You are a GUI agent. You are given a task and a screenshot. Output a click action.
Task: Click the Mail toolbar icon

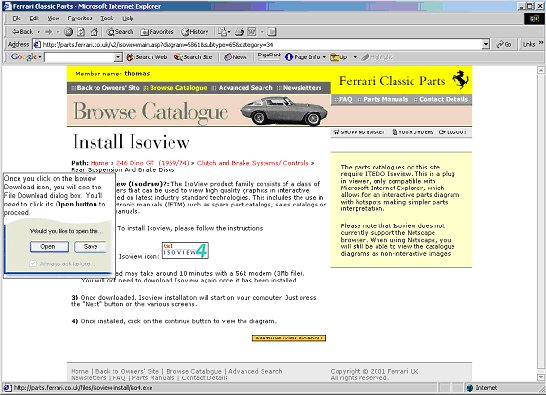point(224,32)
